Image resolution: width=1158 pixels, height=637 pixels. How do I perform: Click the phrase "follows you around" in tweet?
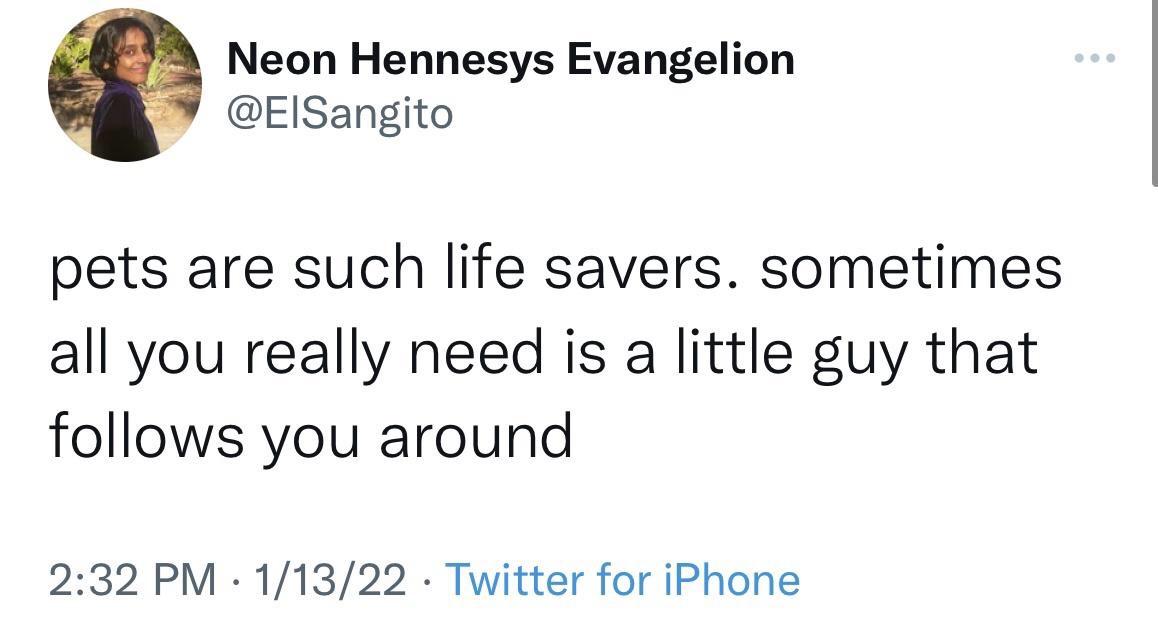click(x=311, y=437)
